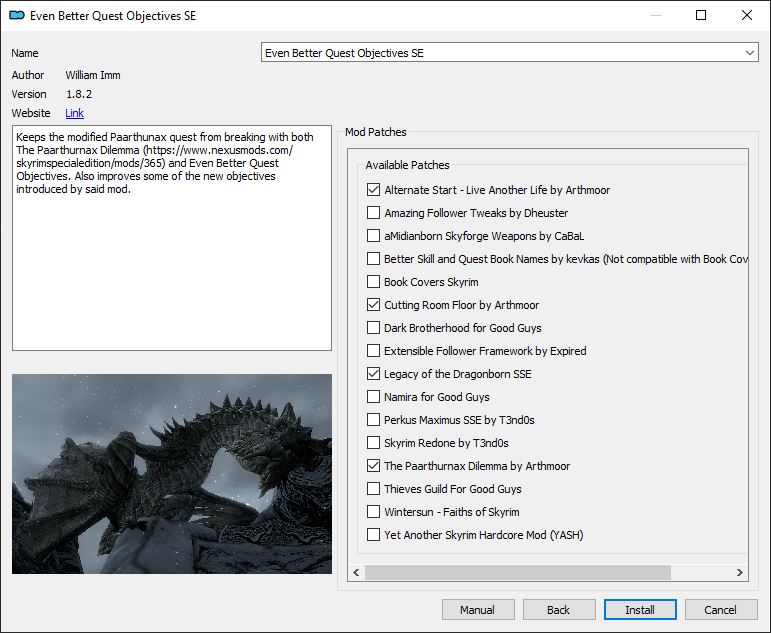Enable Amazing Follower Tweaks by Dheuster patch
The height and width of the screenshot is (633, 771).
click(373, 213)
